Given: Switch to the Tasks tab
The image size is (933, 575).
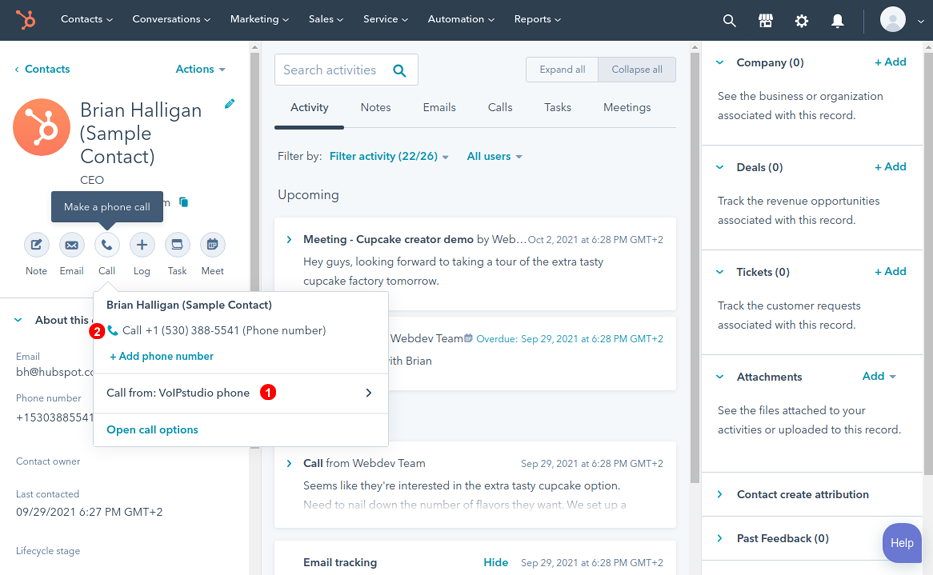Looking at the screenshot, I should 558,108.
